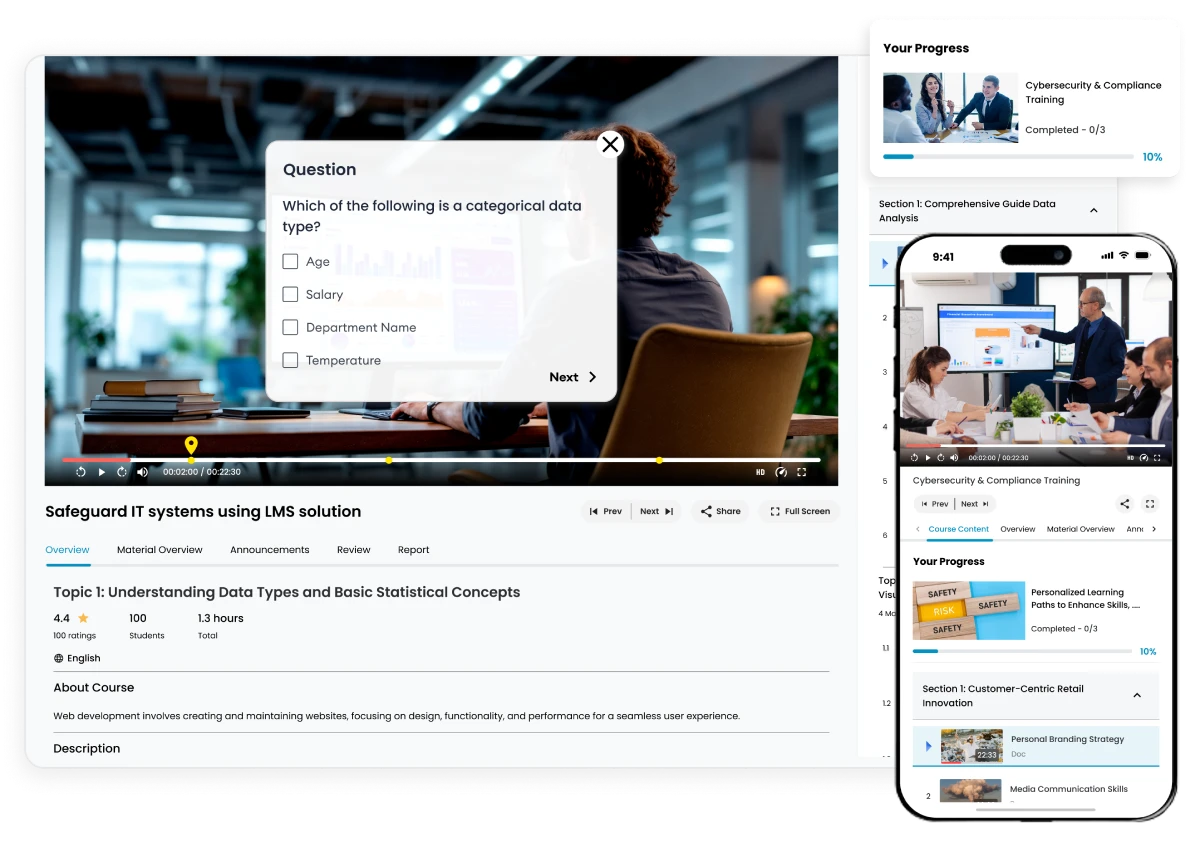Click Next in the Question dialog
The image size is (1200, 842).
point(572,377)
